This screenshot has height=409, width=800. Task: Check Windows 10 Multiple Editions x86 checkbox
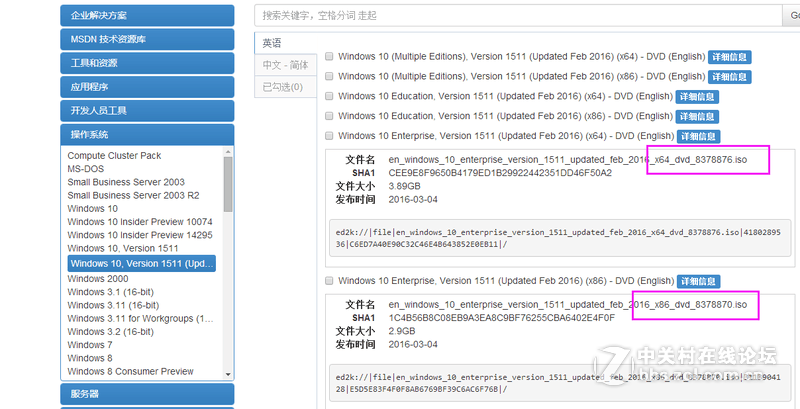point(329,76)
